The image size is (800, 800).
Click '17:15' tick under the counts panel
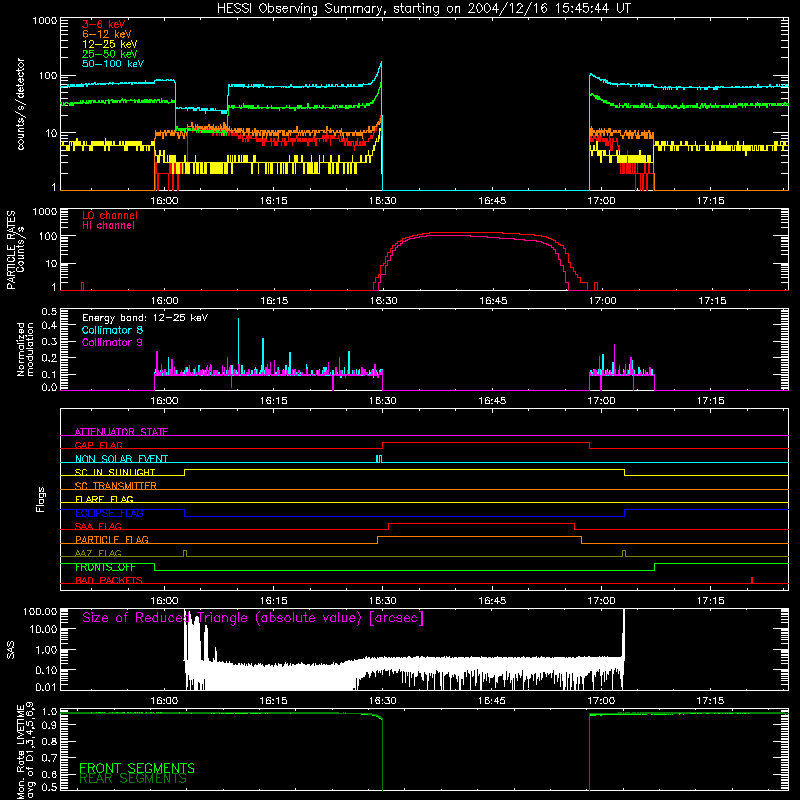710,201
